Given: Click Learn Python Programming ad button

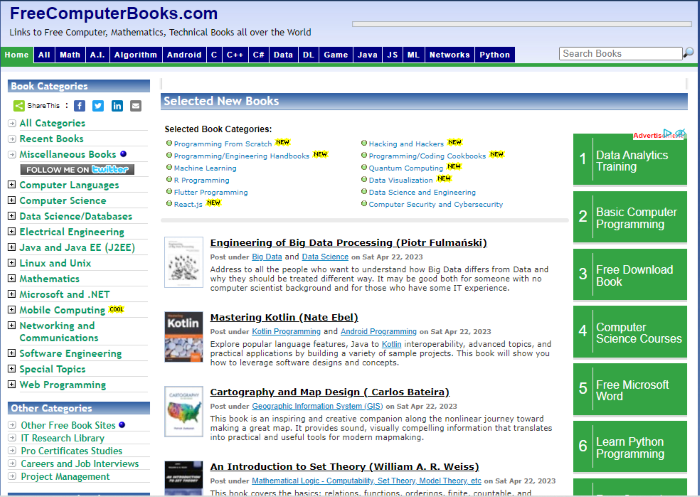Looking at the screenshot, I should click(x=630, y=447).
